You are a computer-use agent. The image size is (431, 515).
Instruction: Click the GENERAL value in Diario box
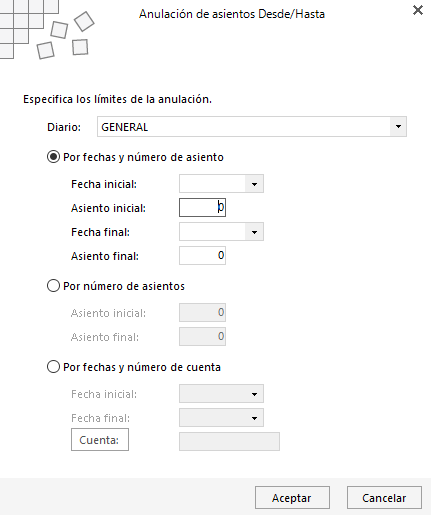point(125,127)
